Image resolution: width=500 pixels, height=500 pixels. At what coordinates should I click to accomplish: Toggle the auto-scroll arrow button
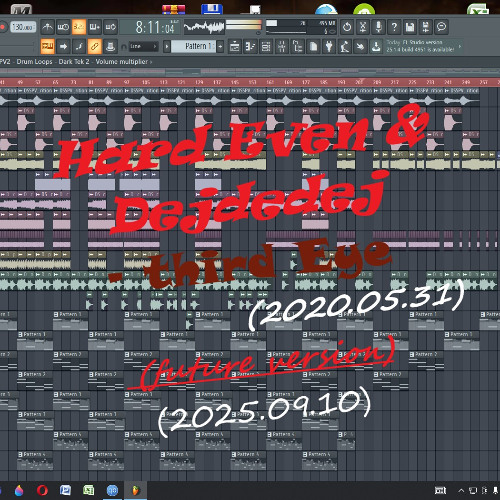coord(63,46)
